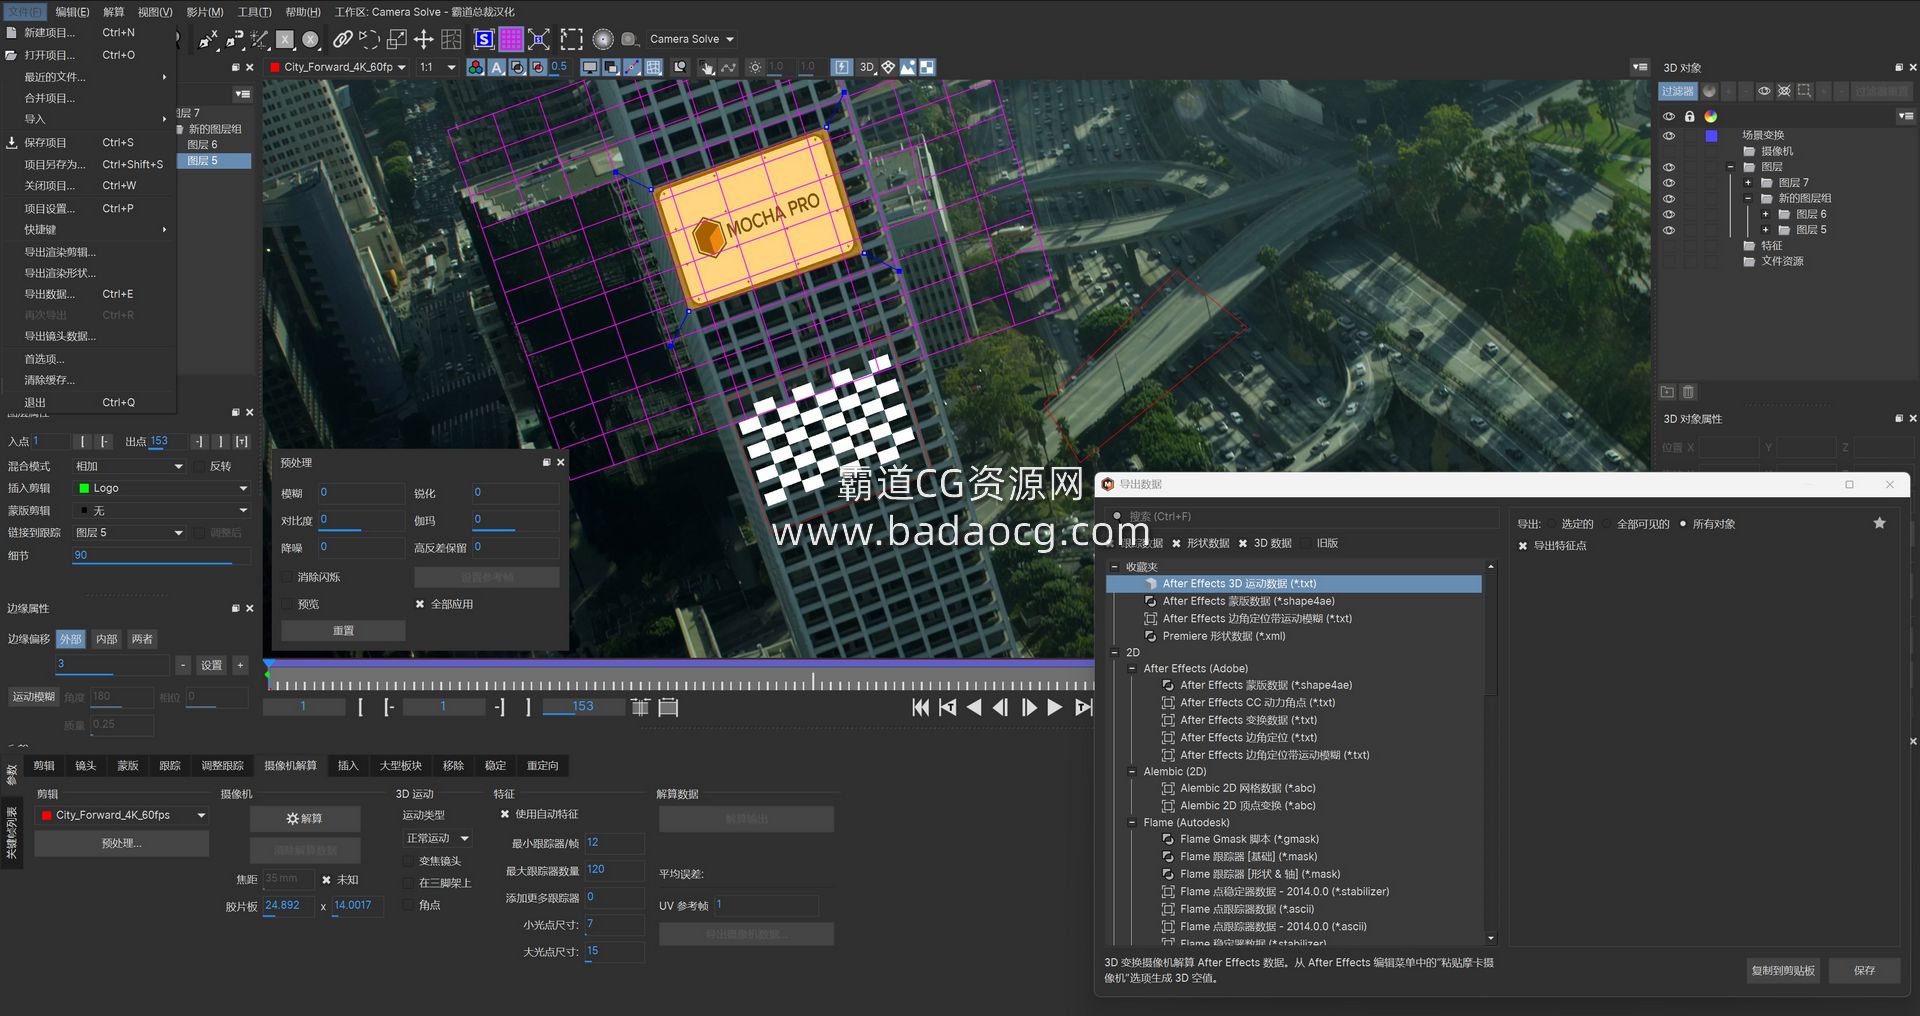Click 复制到剪贴板 button
The height and width of the screenshot is (1016, 1920).
click(1783, 970)
